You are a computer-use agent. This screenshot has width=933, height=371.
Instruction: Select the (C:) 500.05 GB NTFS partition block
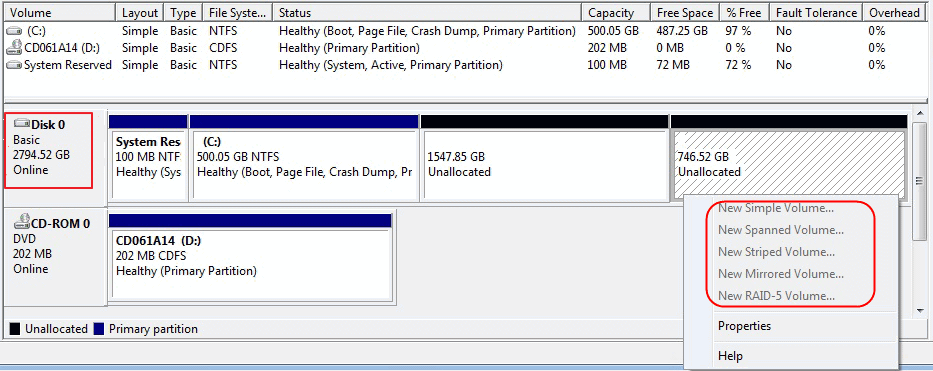click(x=303, y=158)
